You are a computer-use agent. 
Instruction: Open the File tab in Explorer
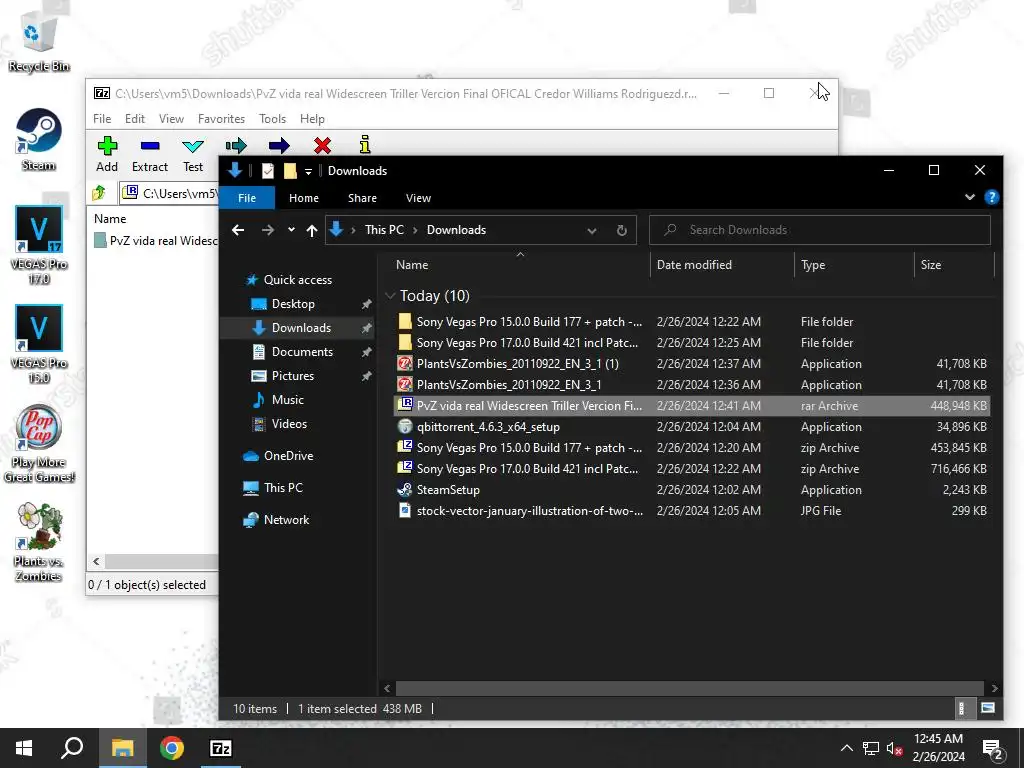[x=247, y=198]
